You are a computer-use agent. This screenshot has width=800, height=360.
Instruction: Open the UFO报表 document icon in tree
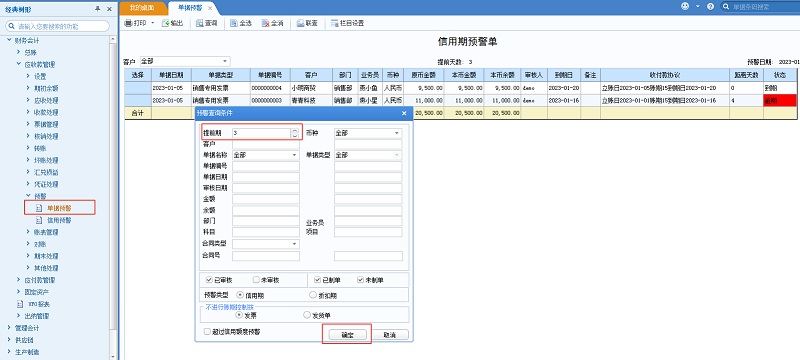tap(20, 304)
